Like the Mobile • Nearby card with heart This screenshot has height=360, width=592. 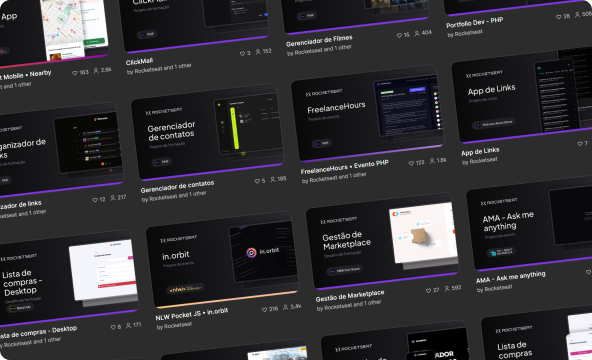(x=75, y=73)
